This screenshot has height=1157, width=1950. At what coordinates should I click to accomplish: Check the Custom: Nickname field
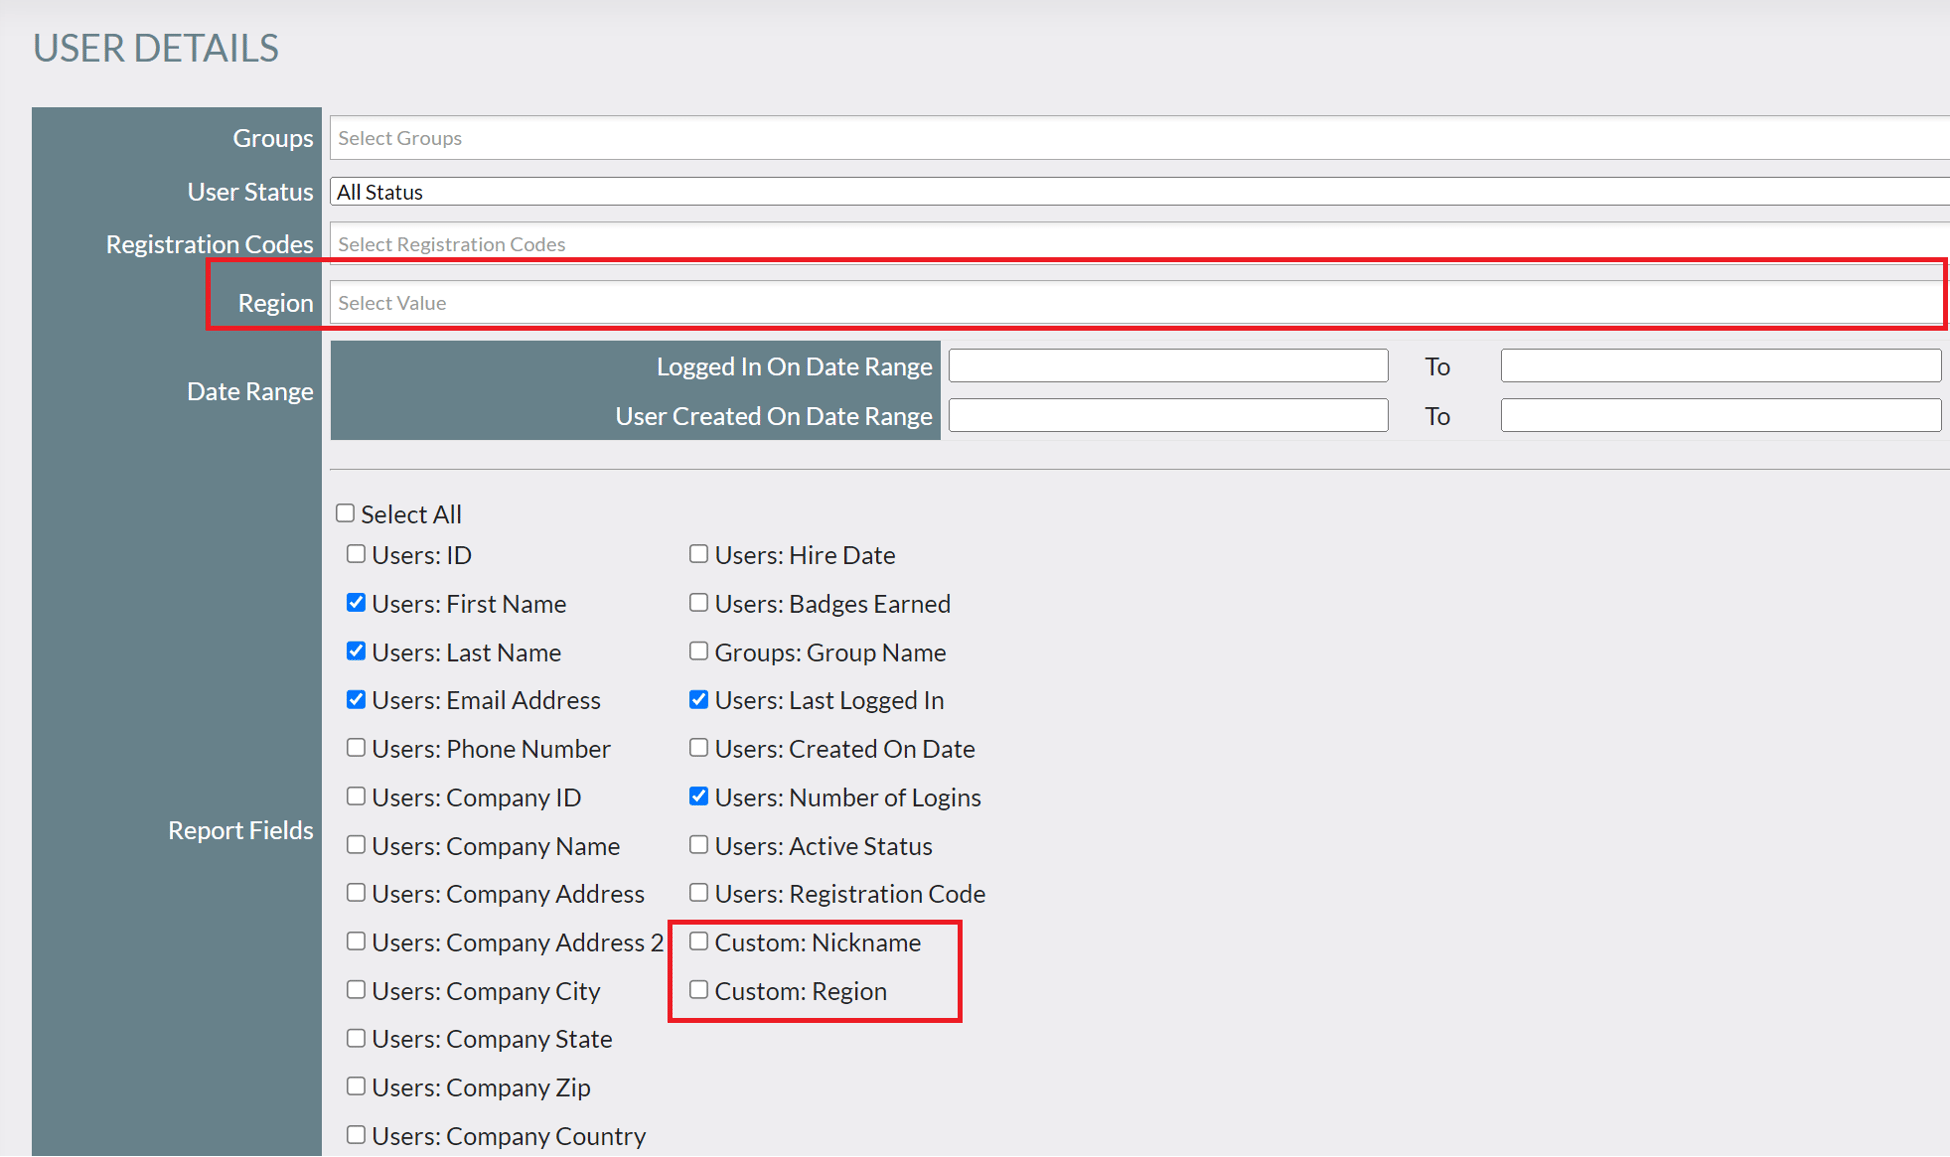698,940
